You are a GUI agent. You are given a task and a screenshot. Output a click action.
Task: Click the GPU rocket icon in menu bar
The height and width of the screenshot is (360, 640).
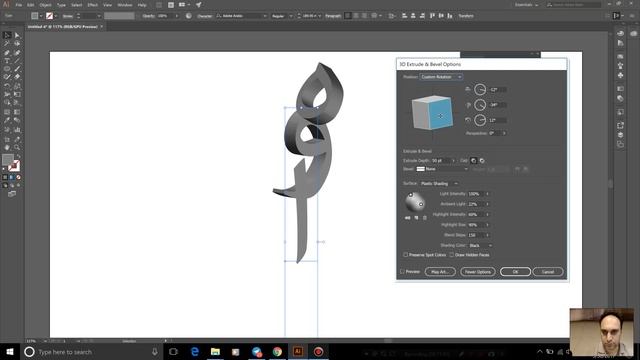pyautogui.click(x=198, y=5)
